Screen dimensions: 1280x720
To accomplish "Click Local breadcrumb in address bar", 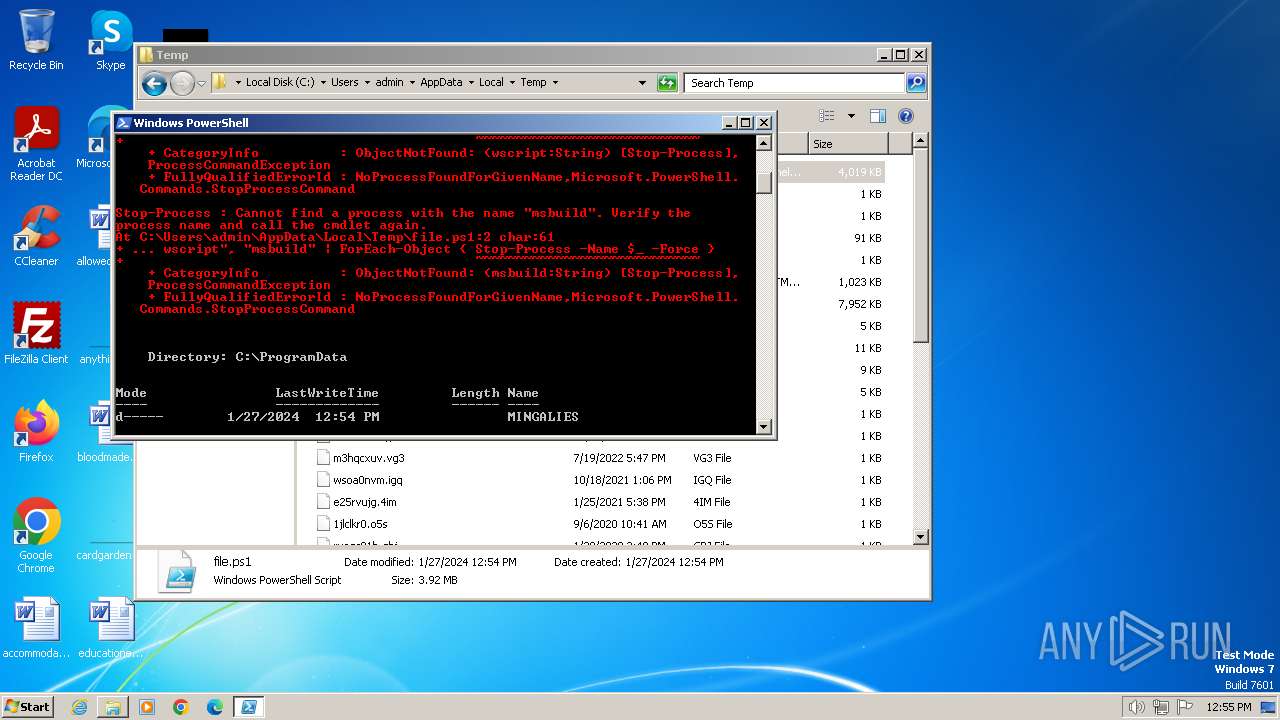I will click(491, 83).
